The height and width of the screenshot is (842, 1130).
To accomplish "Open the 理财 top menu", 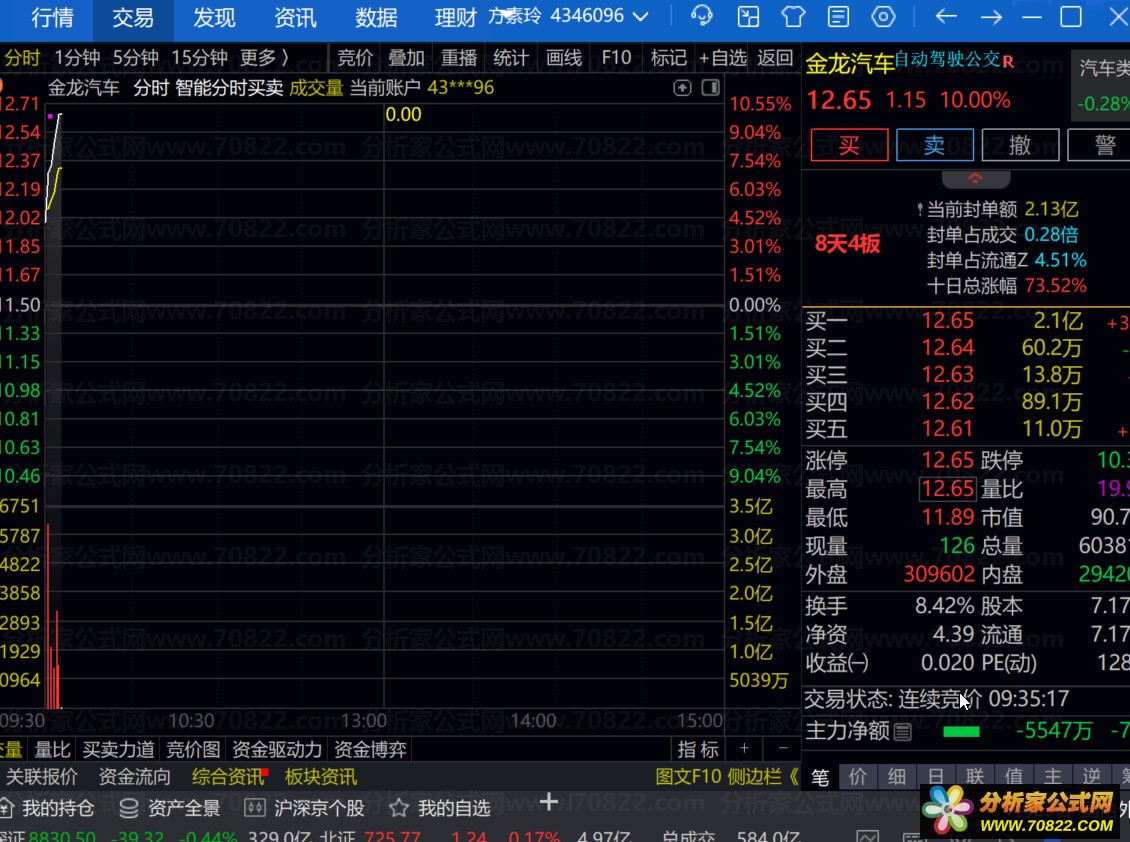I will tap(455, 17).
